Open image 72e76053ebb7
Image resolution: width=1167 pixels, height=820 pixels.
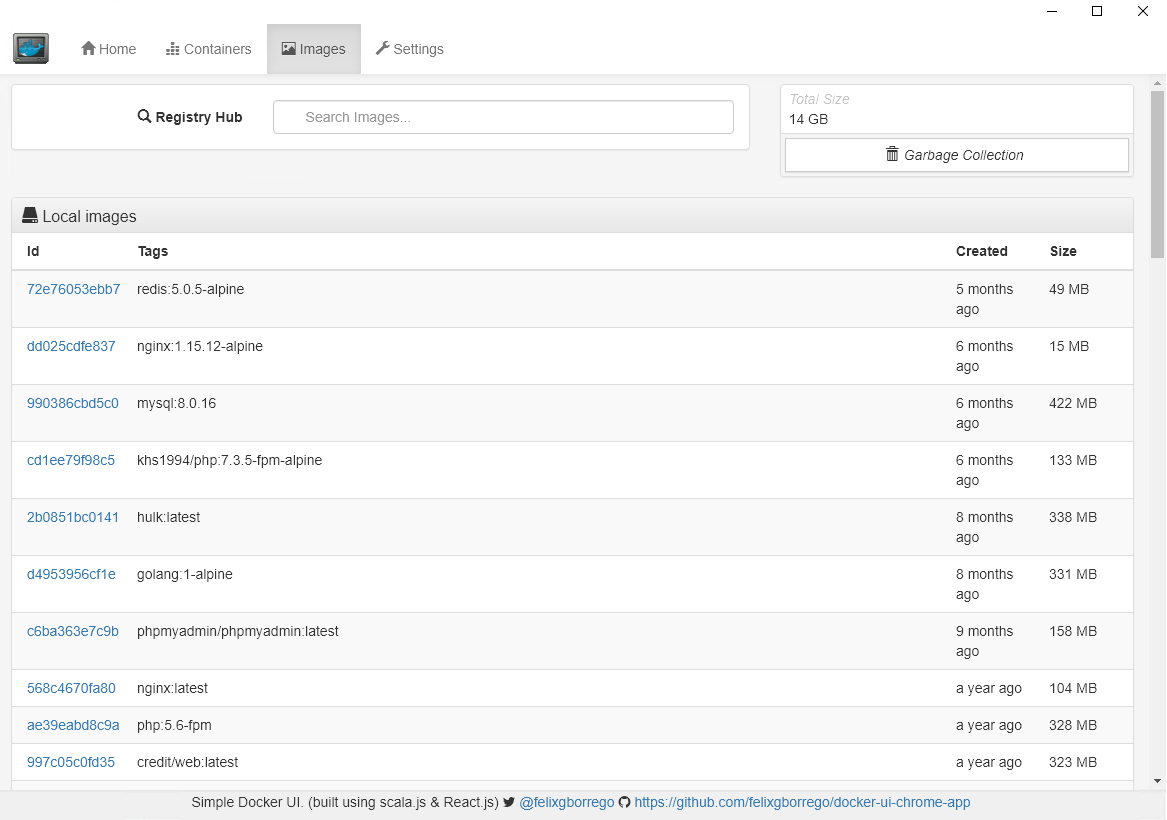73,289
